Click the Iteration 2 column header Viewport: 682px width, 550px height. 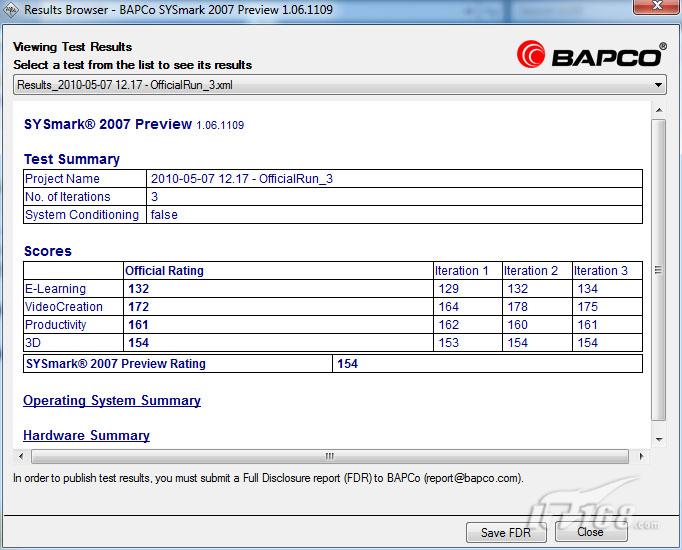point(531,270)
